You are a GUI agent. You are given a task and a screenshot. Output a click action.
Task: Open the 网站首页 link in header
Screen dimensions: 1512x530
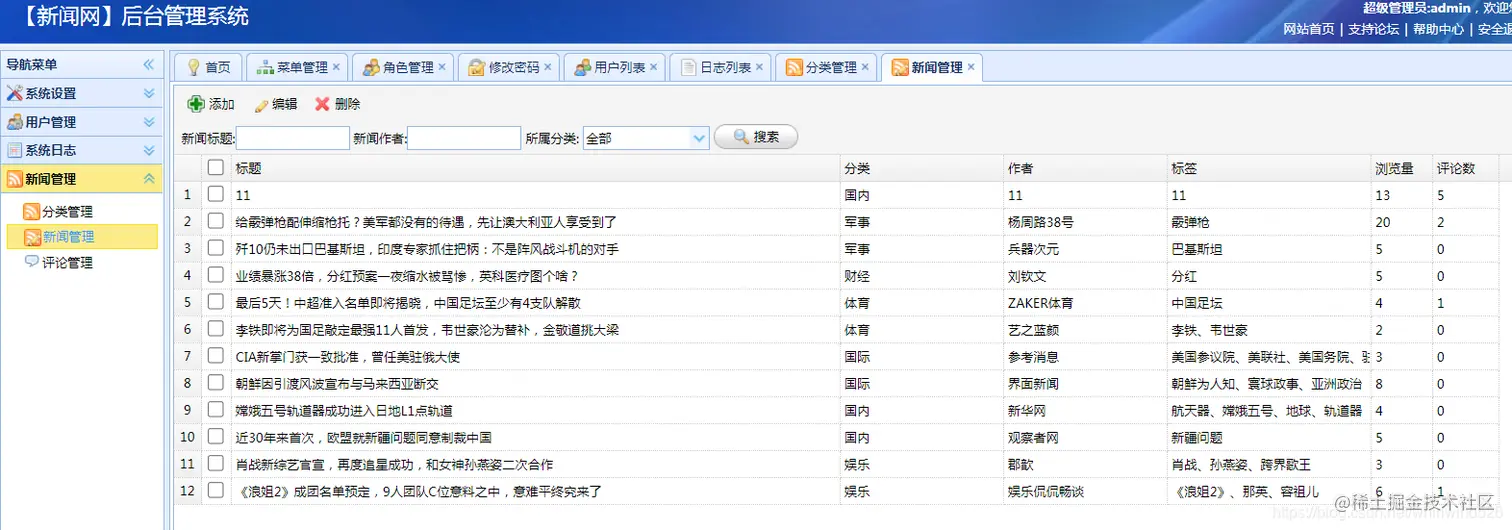pos(1309,29)
